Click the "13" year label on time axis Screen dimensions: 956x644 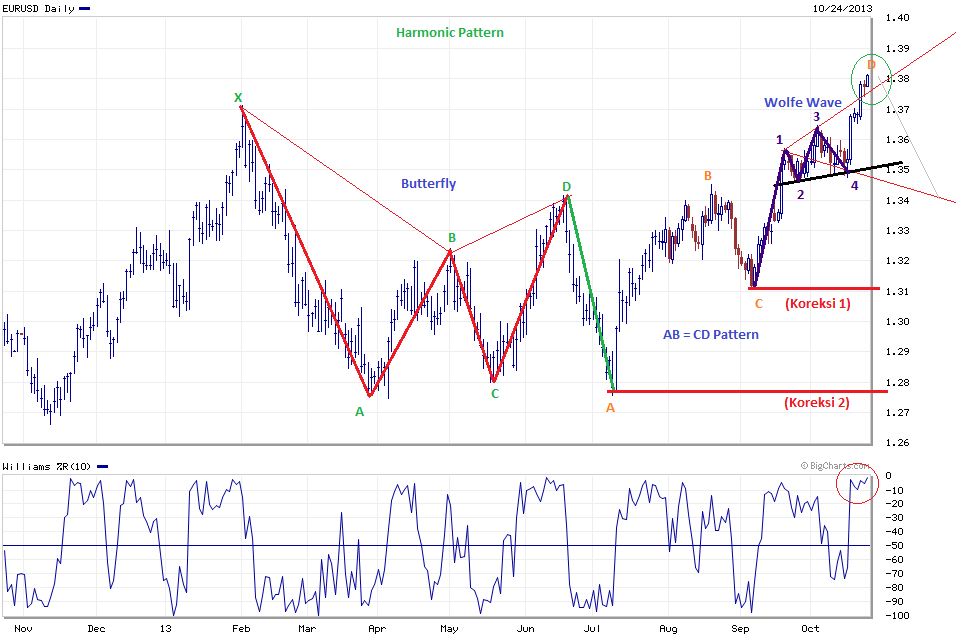pyautogui.click(x=165, y=629)
